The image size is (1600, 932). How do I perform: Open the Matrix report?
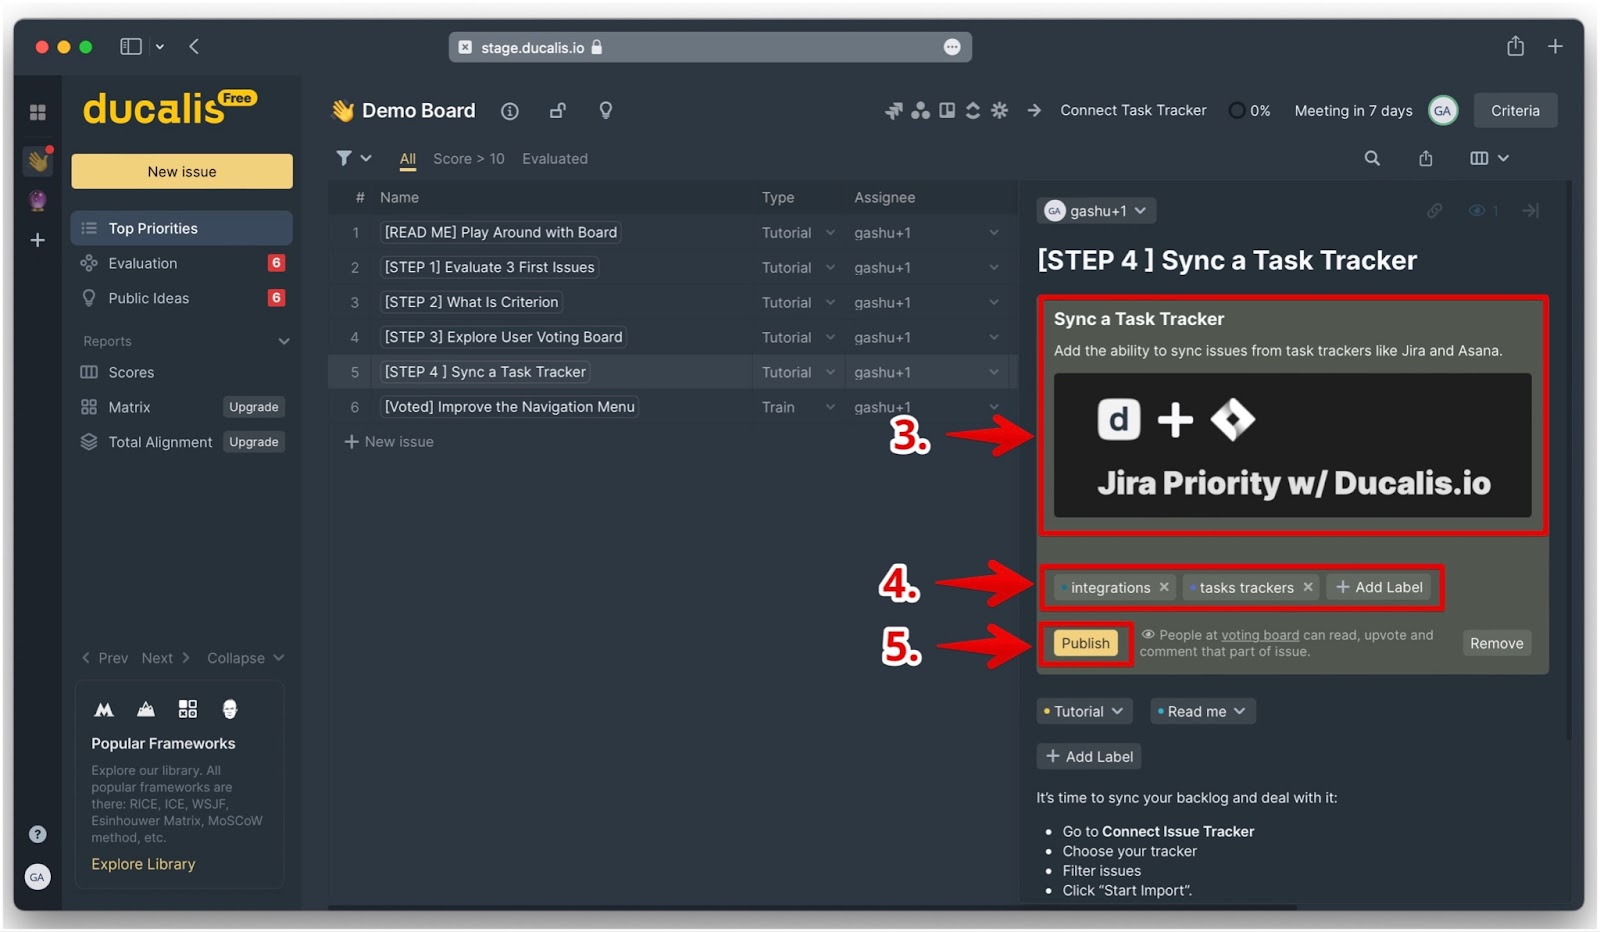coord(129,407)
